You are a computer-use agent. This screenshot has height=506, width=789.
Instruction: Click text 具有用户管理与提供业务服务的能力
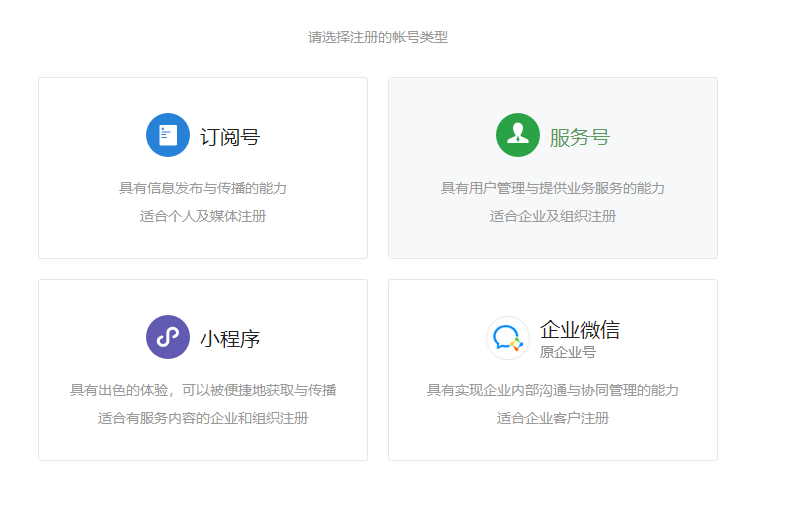(x=553, y=188)
